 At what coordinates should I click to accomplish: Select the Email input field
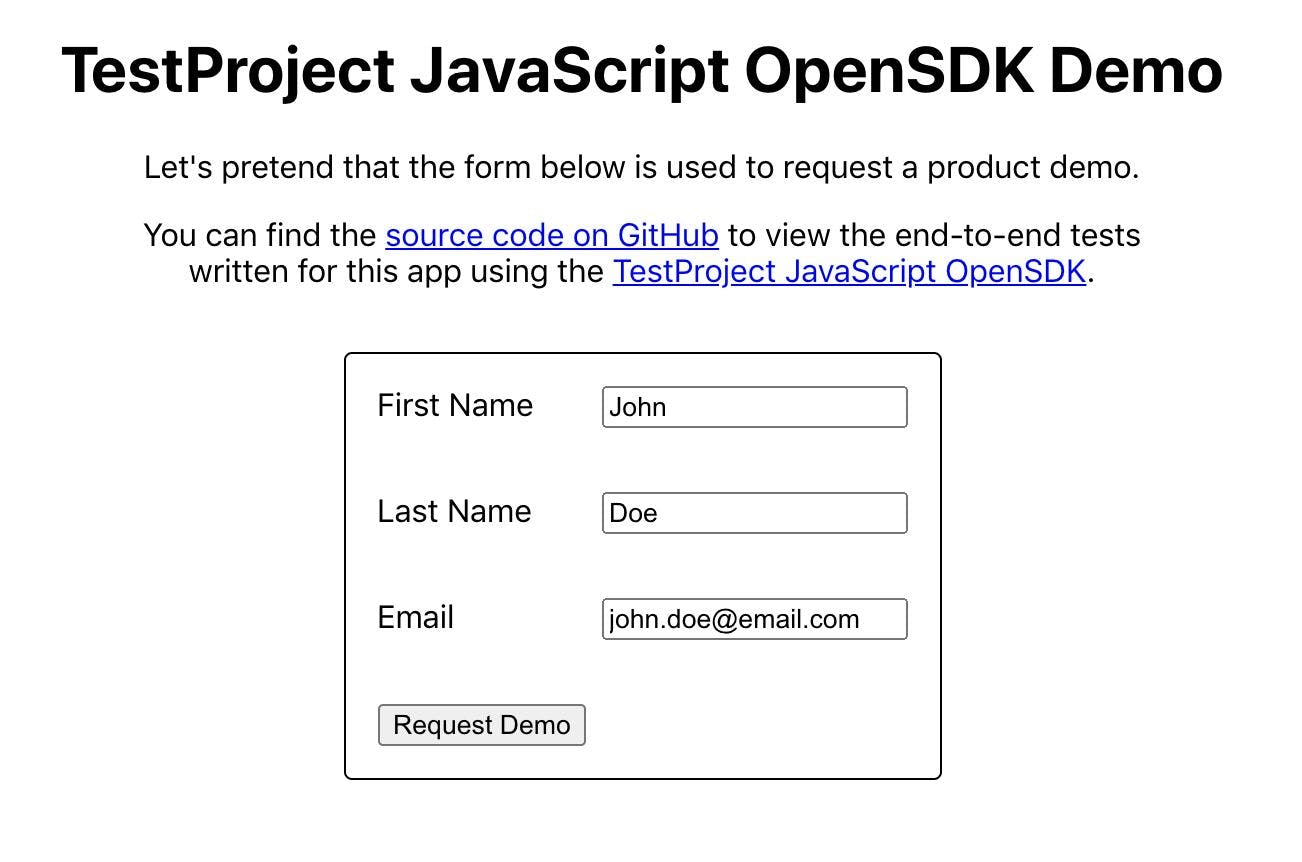click(754, 619)
